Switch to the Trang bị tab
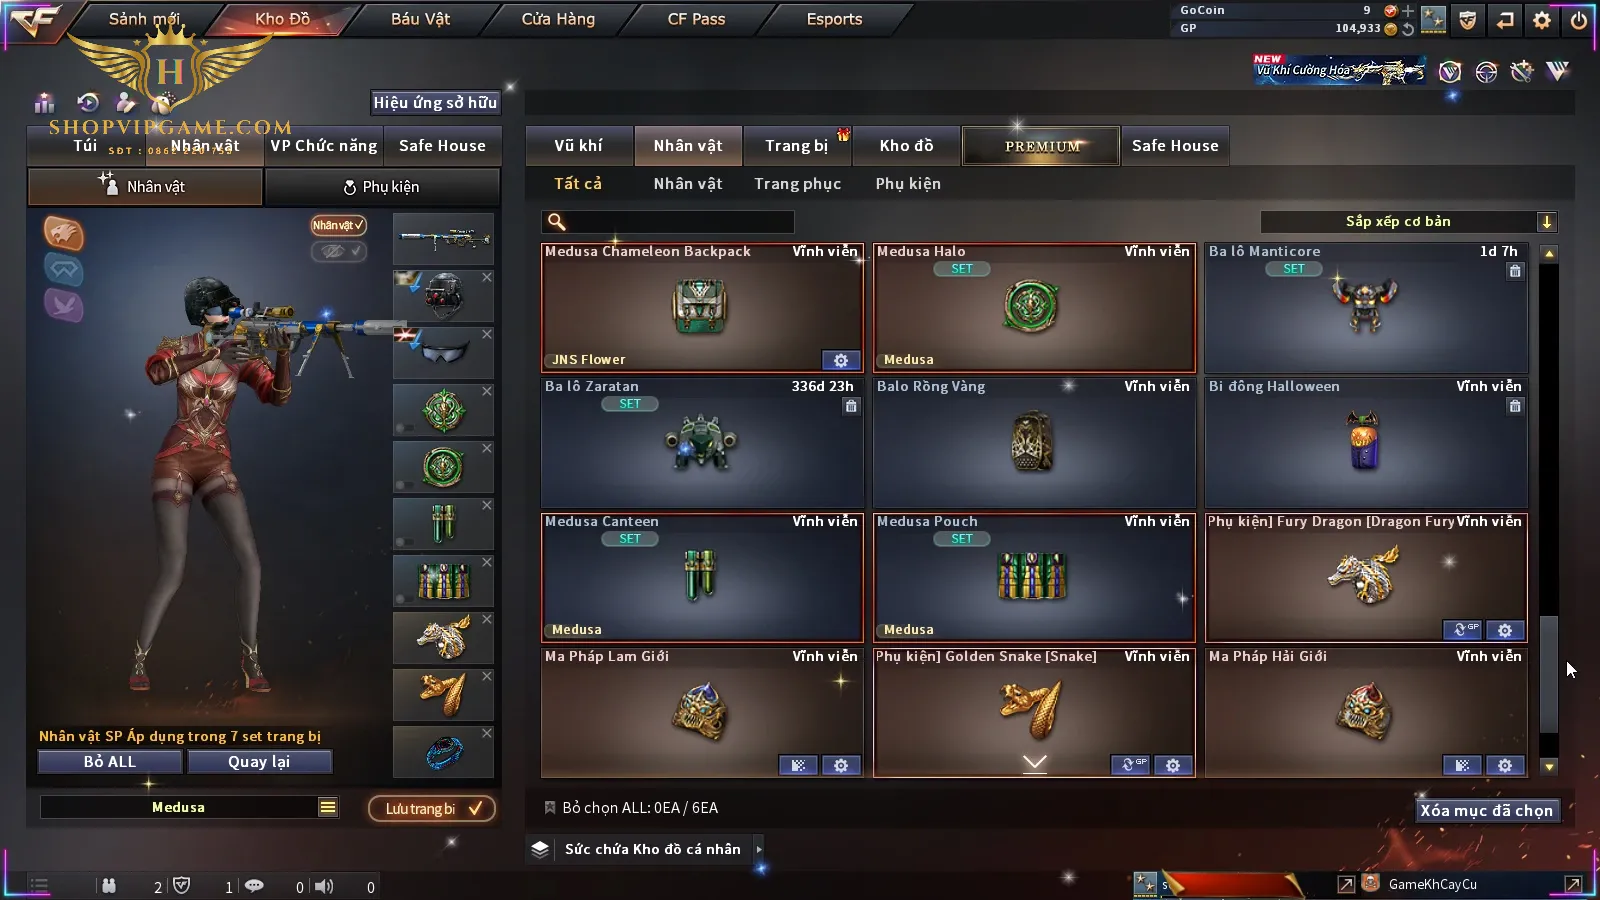This screenshot has height=900, width=1600. coord(797,146)
